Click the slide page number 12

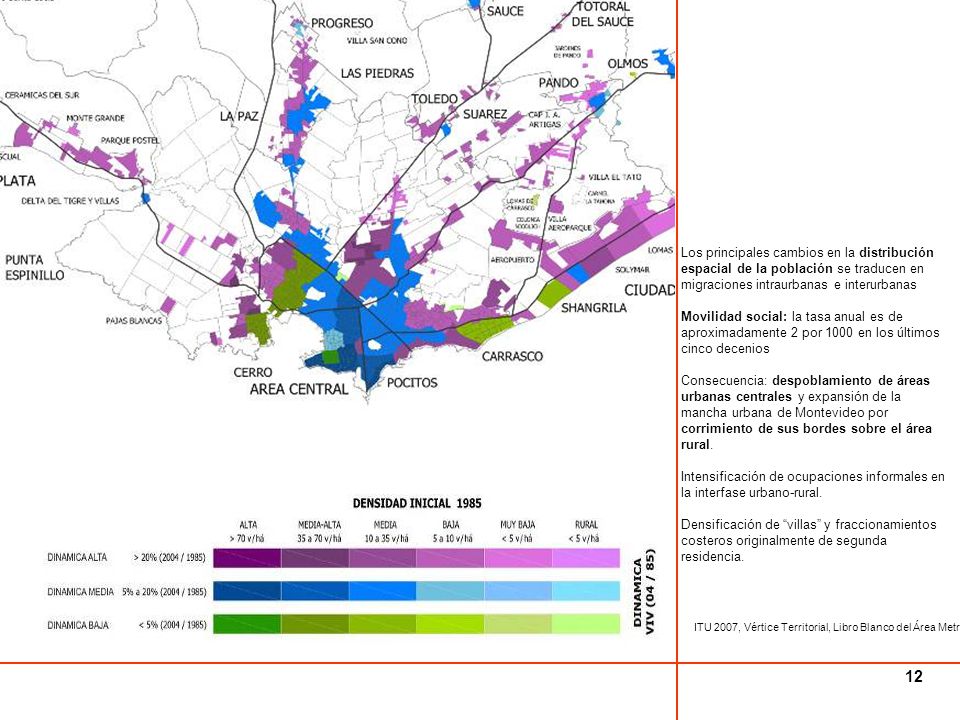(x=913, y=677)
